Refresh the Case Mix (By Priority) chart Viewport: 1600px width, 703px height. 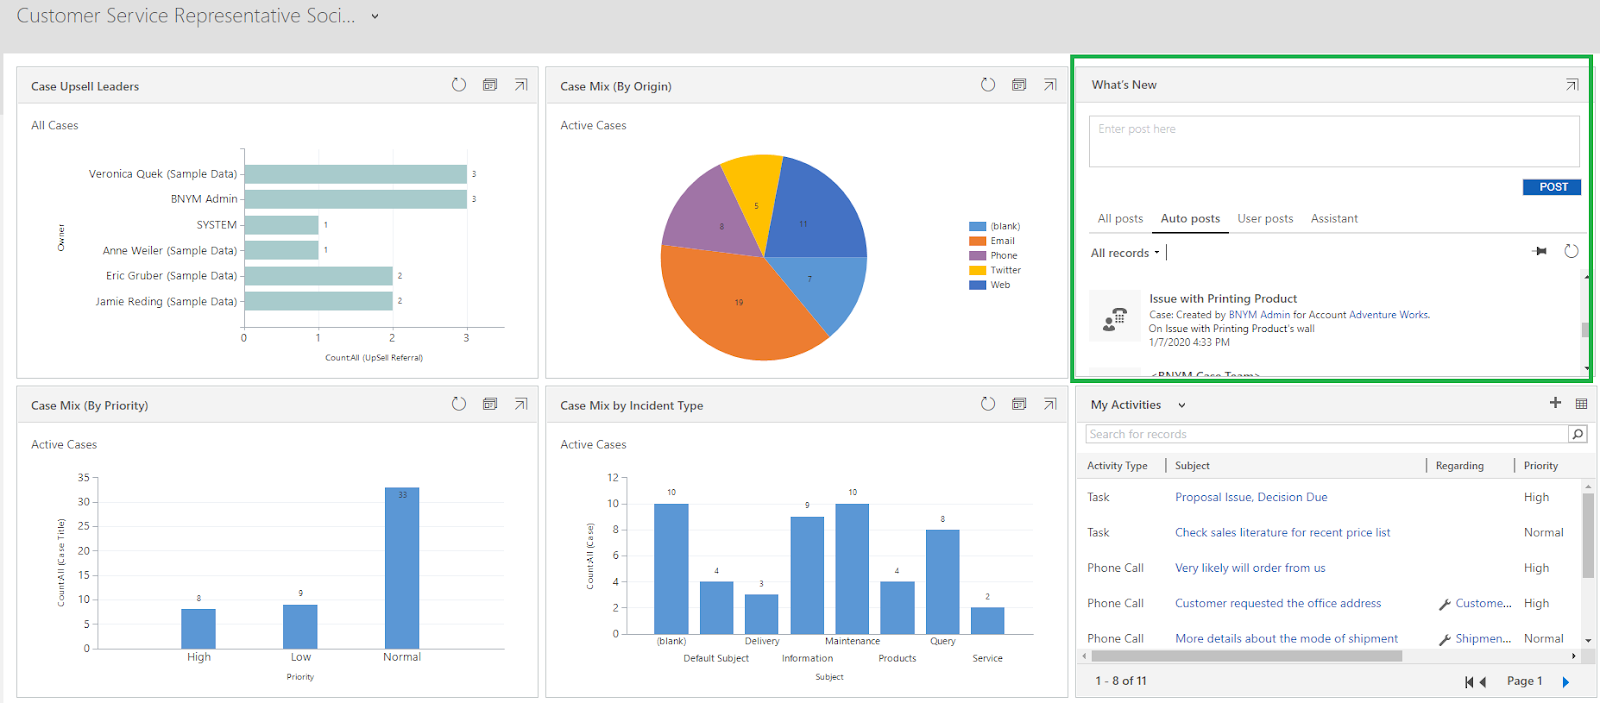[459, 404]
